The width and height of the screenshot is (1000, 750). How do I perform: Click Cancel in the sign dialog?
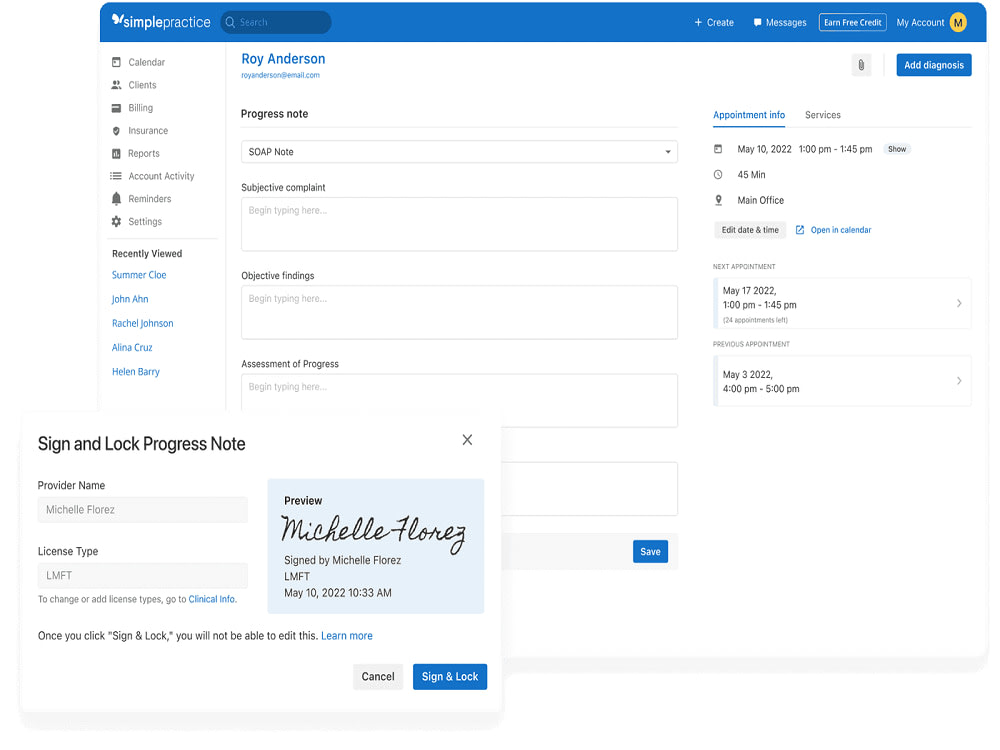click(x=378, y=677)
